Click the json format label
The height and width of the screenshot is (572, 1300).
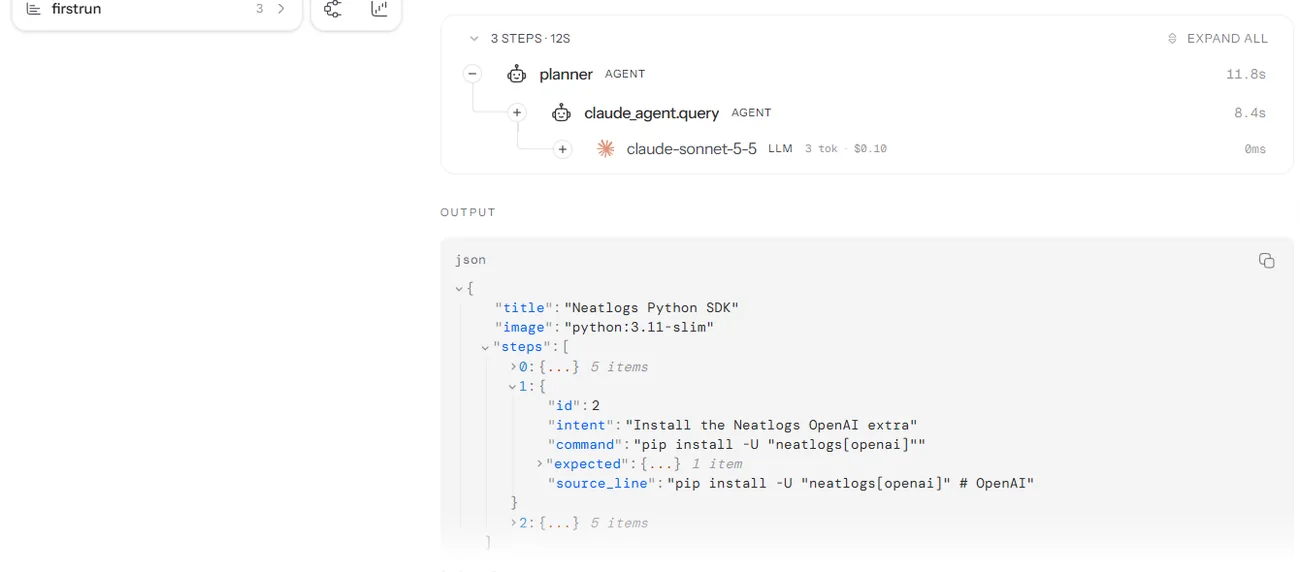tap(471, 260)
